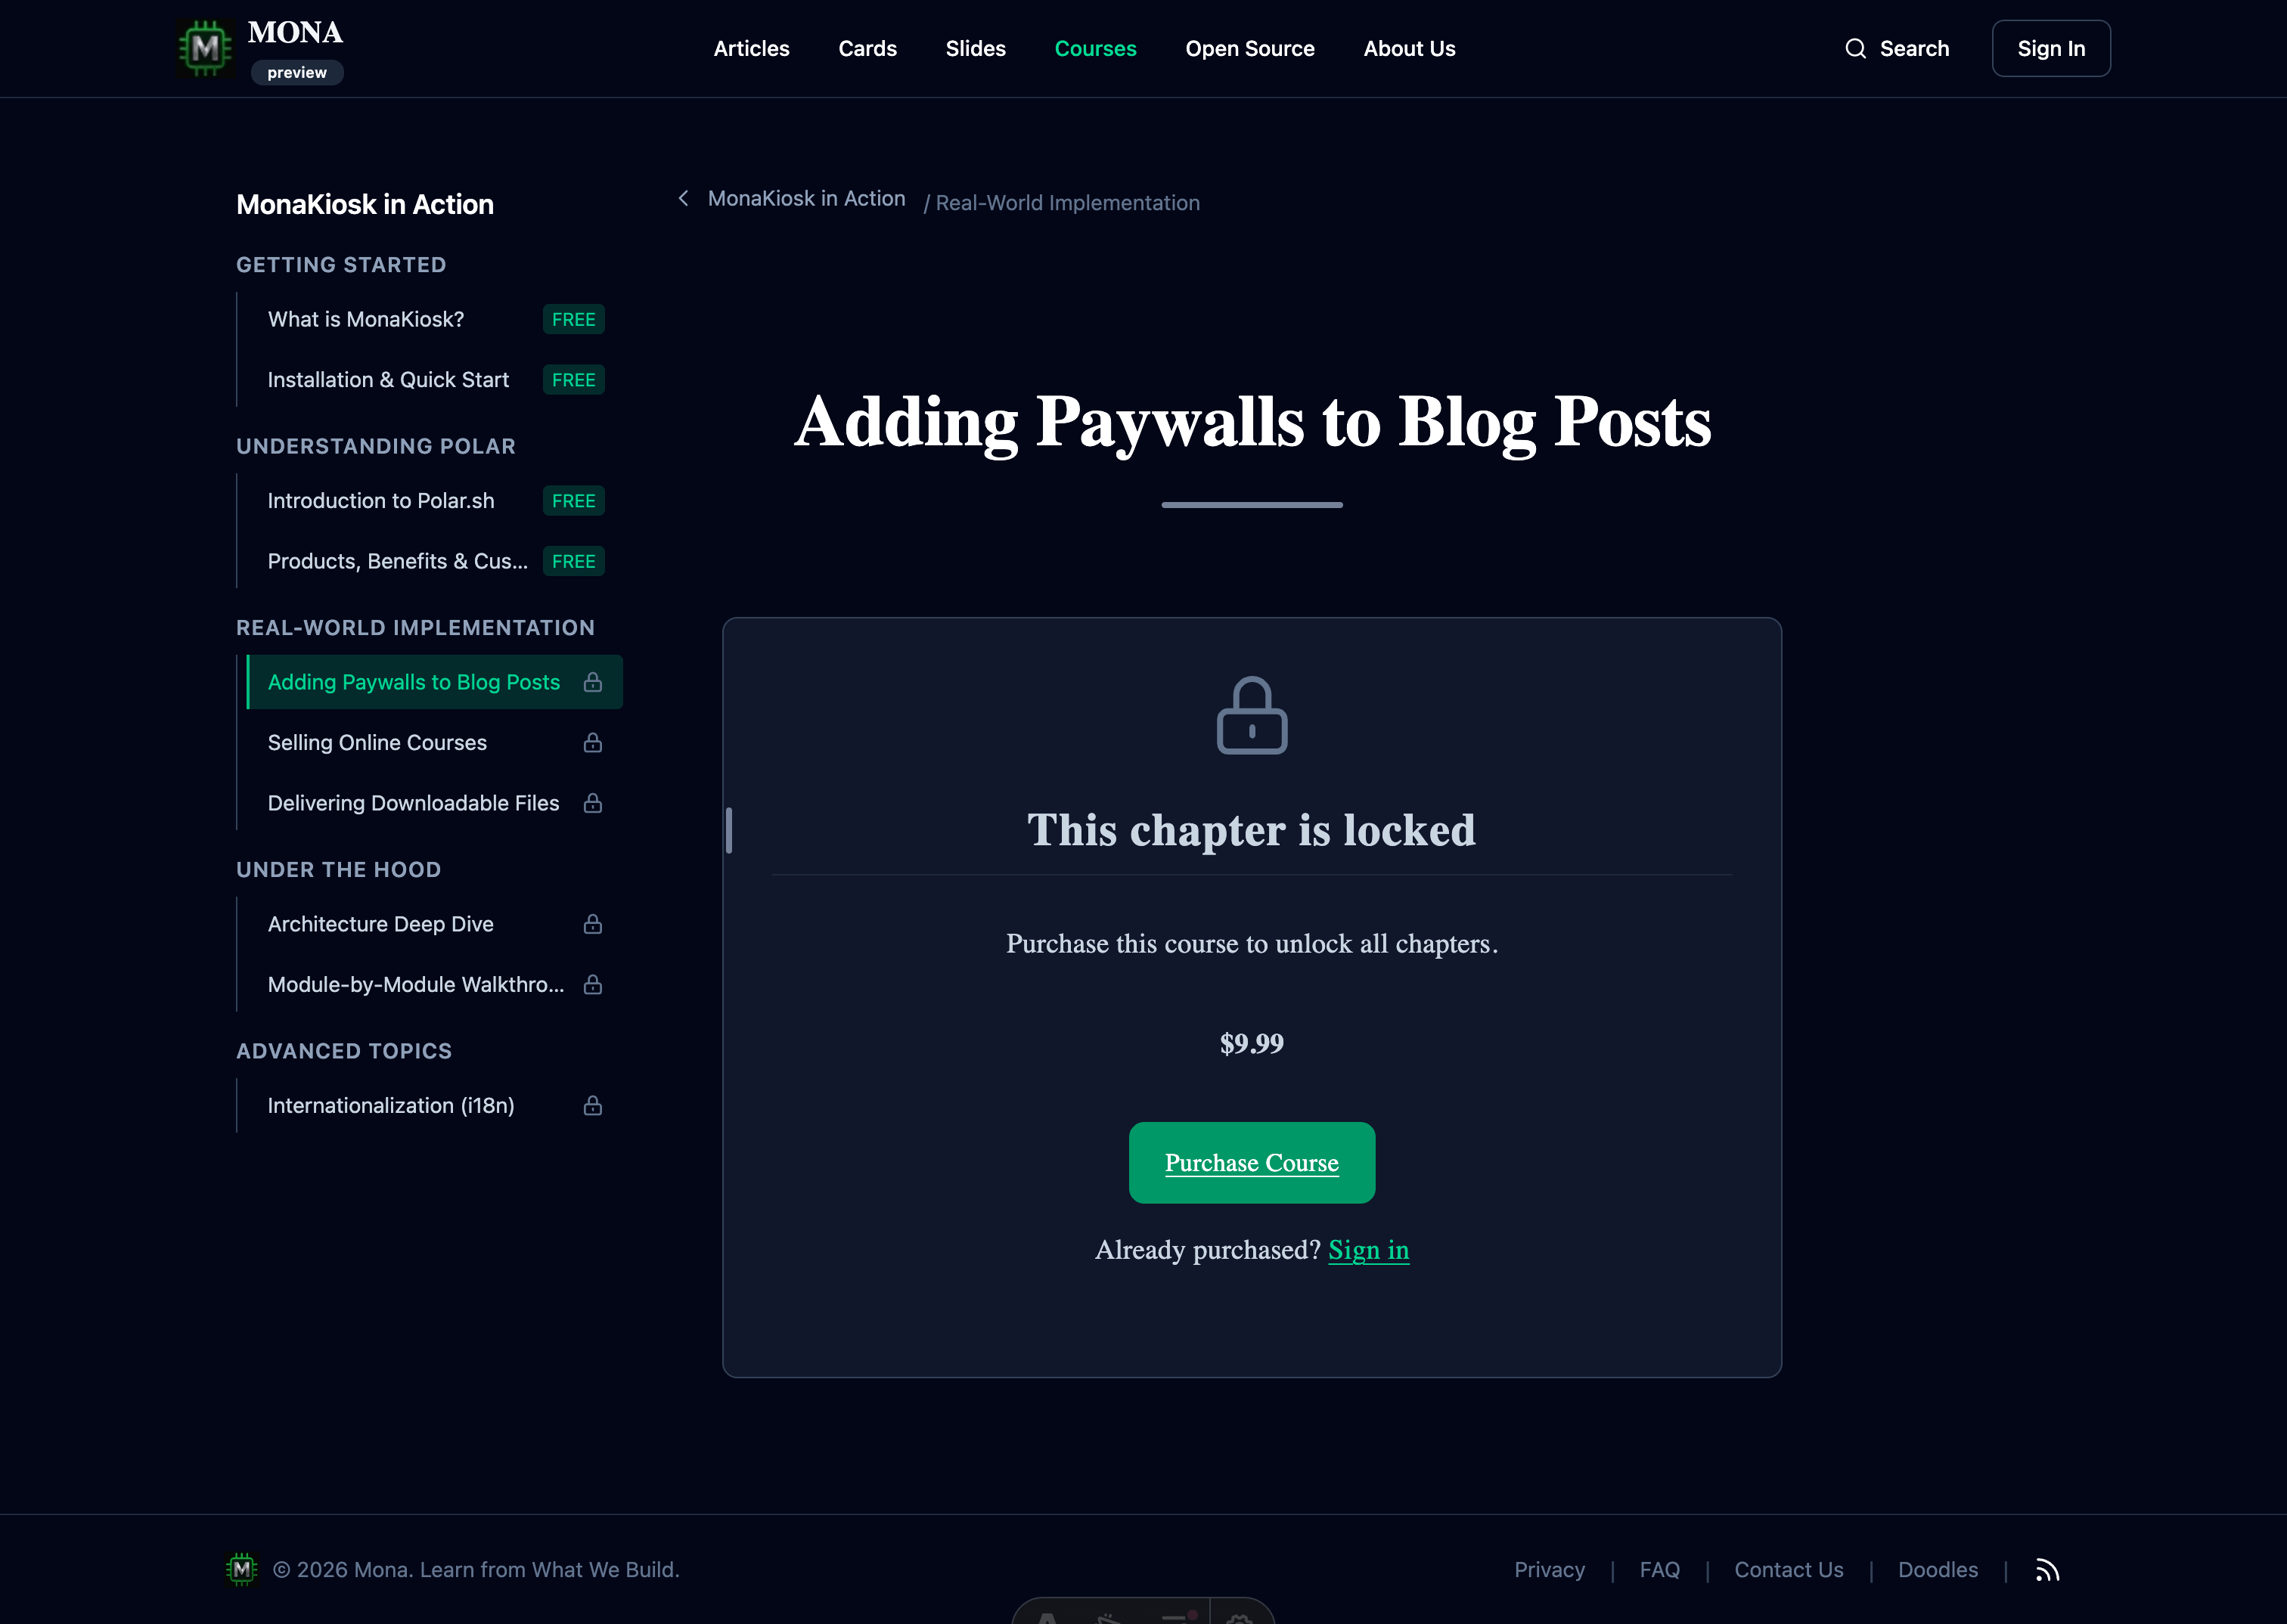Image resolution: width=2287 pixels, height=1624 pixels.
Task: Click the RSS feed icon in footer
Action: click(2047, 1570)
